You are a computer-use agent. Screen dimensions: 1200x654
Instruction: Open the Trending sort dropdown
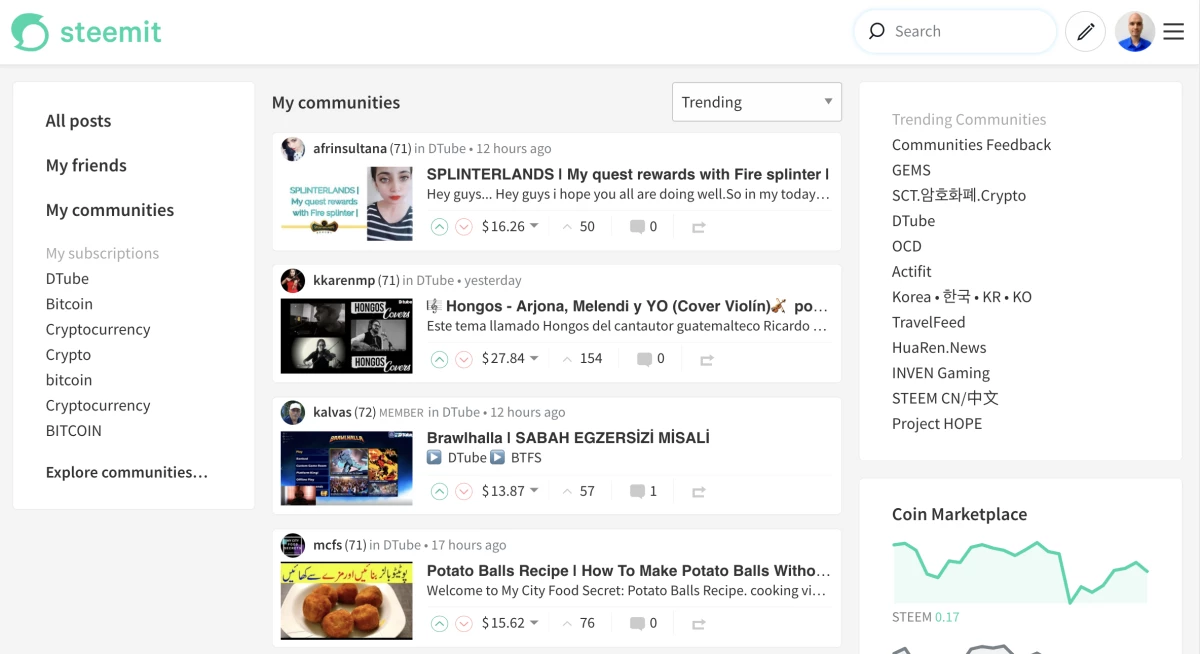click(x=756, y=102)
